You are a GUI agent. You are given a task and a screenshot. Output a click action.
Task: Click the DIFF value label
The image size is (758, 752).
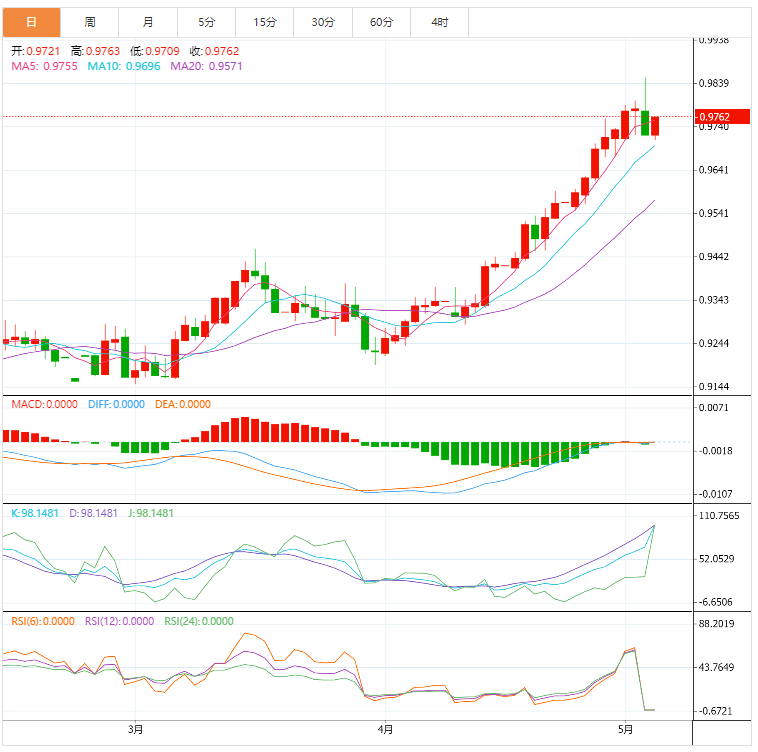coord(114,404)
